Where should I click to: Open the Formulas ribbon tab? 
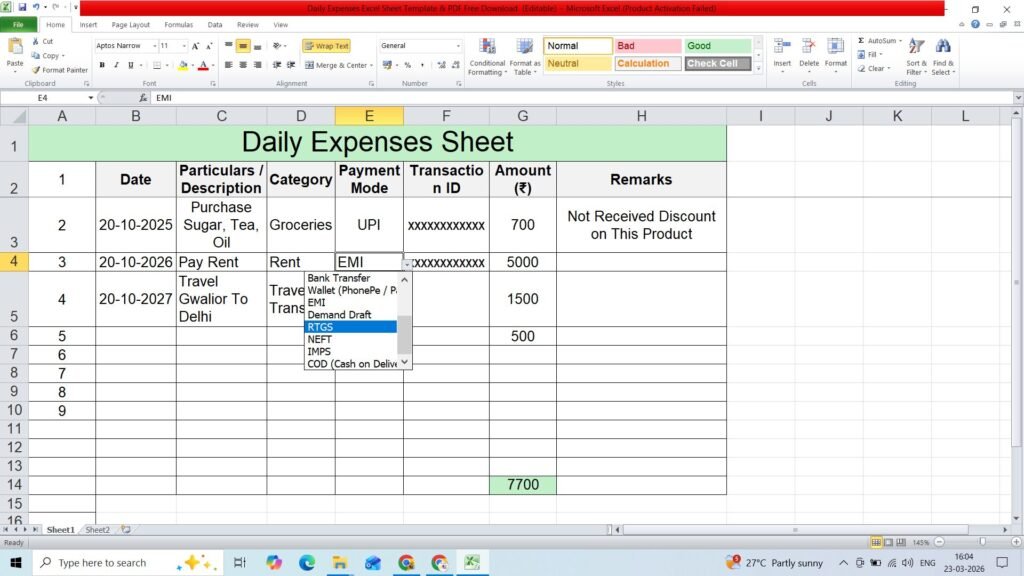(178, 25)
